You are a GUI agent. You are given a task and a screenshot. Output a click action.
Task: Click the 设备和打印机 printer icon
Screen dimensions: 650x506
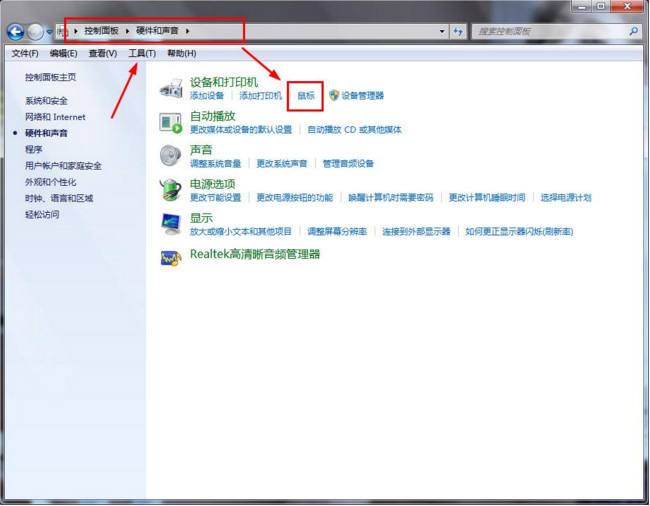coord(171,88)
